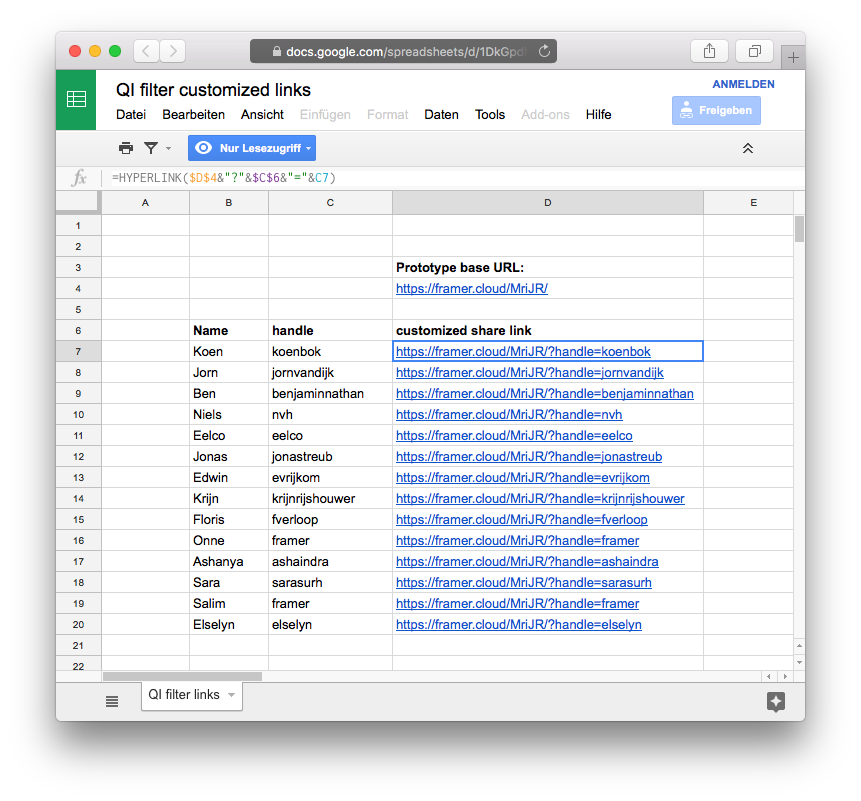This screenshot has width=861, height=801.
Task: Collapse the menus with the double chevron
Action: [747, 148]
